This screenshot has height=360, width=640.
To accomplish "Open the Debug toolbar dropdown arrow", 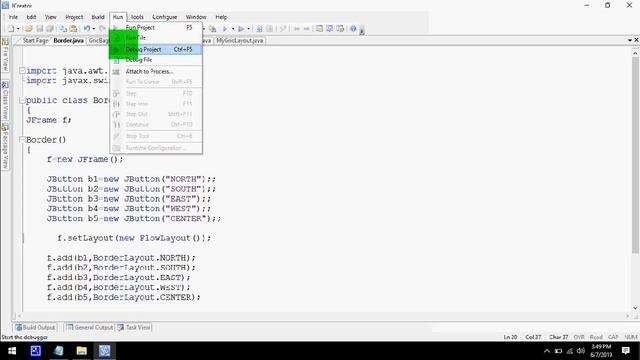I will pos(248,29).
